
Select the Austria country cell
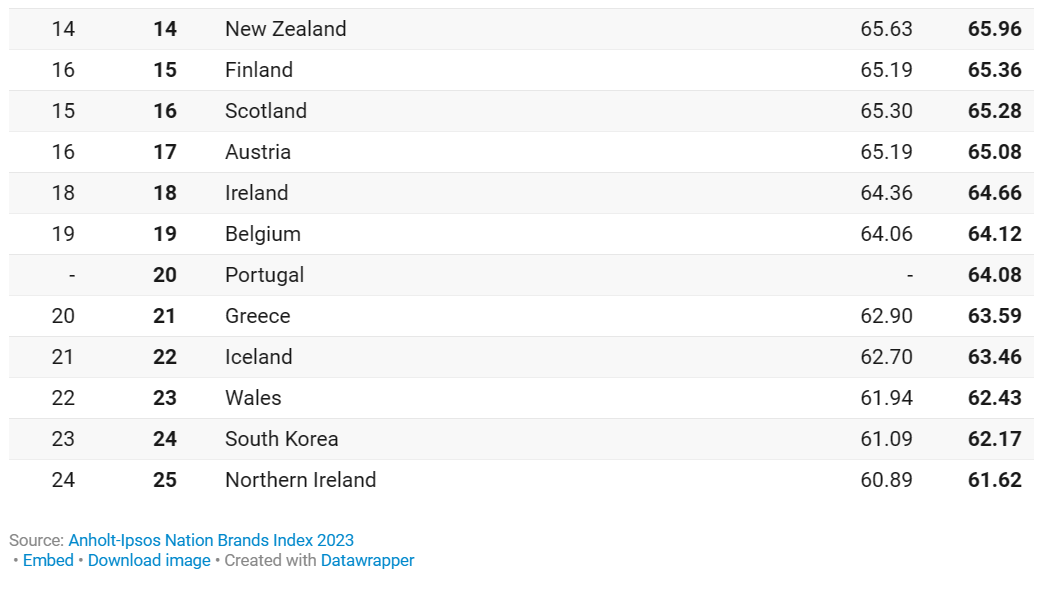(258, 152)
